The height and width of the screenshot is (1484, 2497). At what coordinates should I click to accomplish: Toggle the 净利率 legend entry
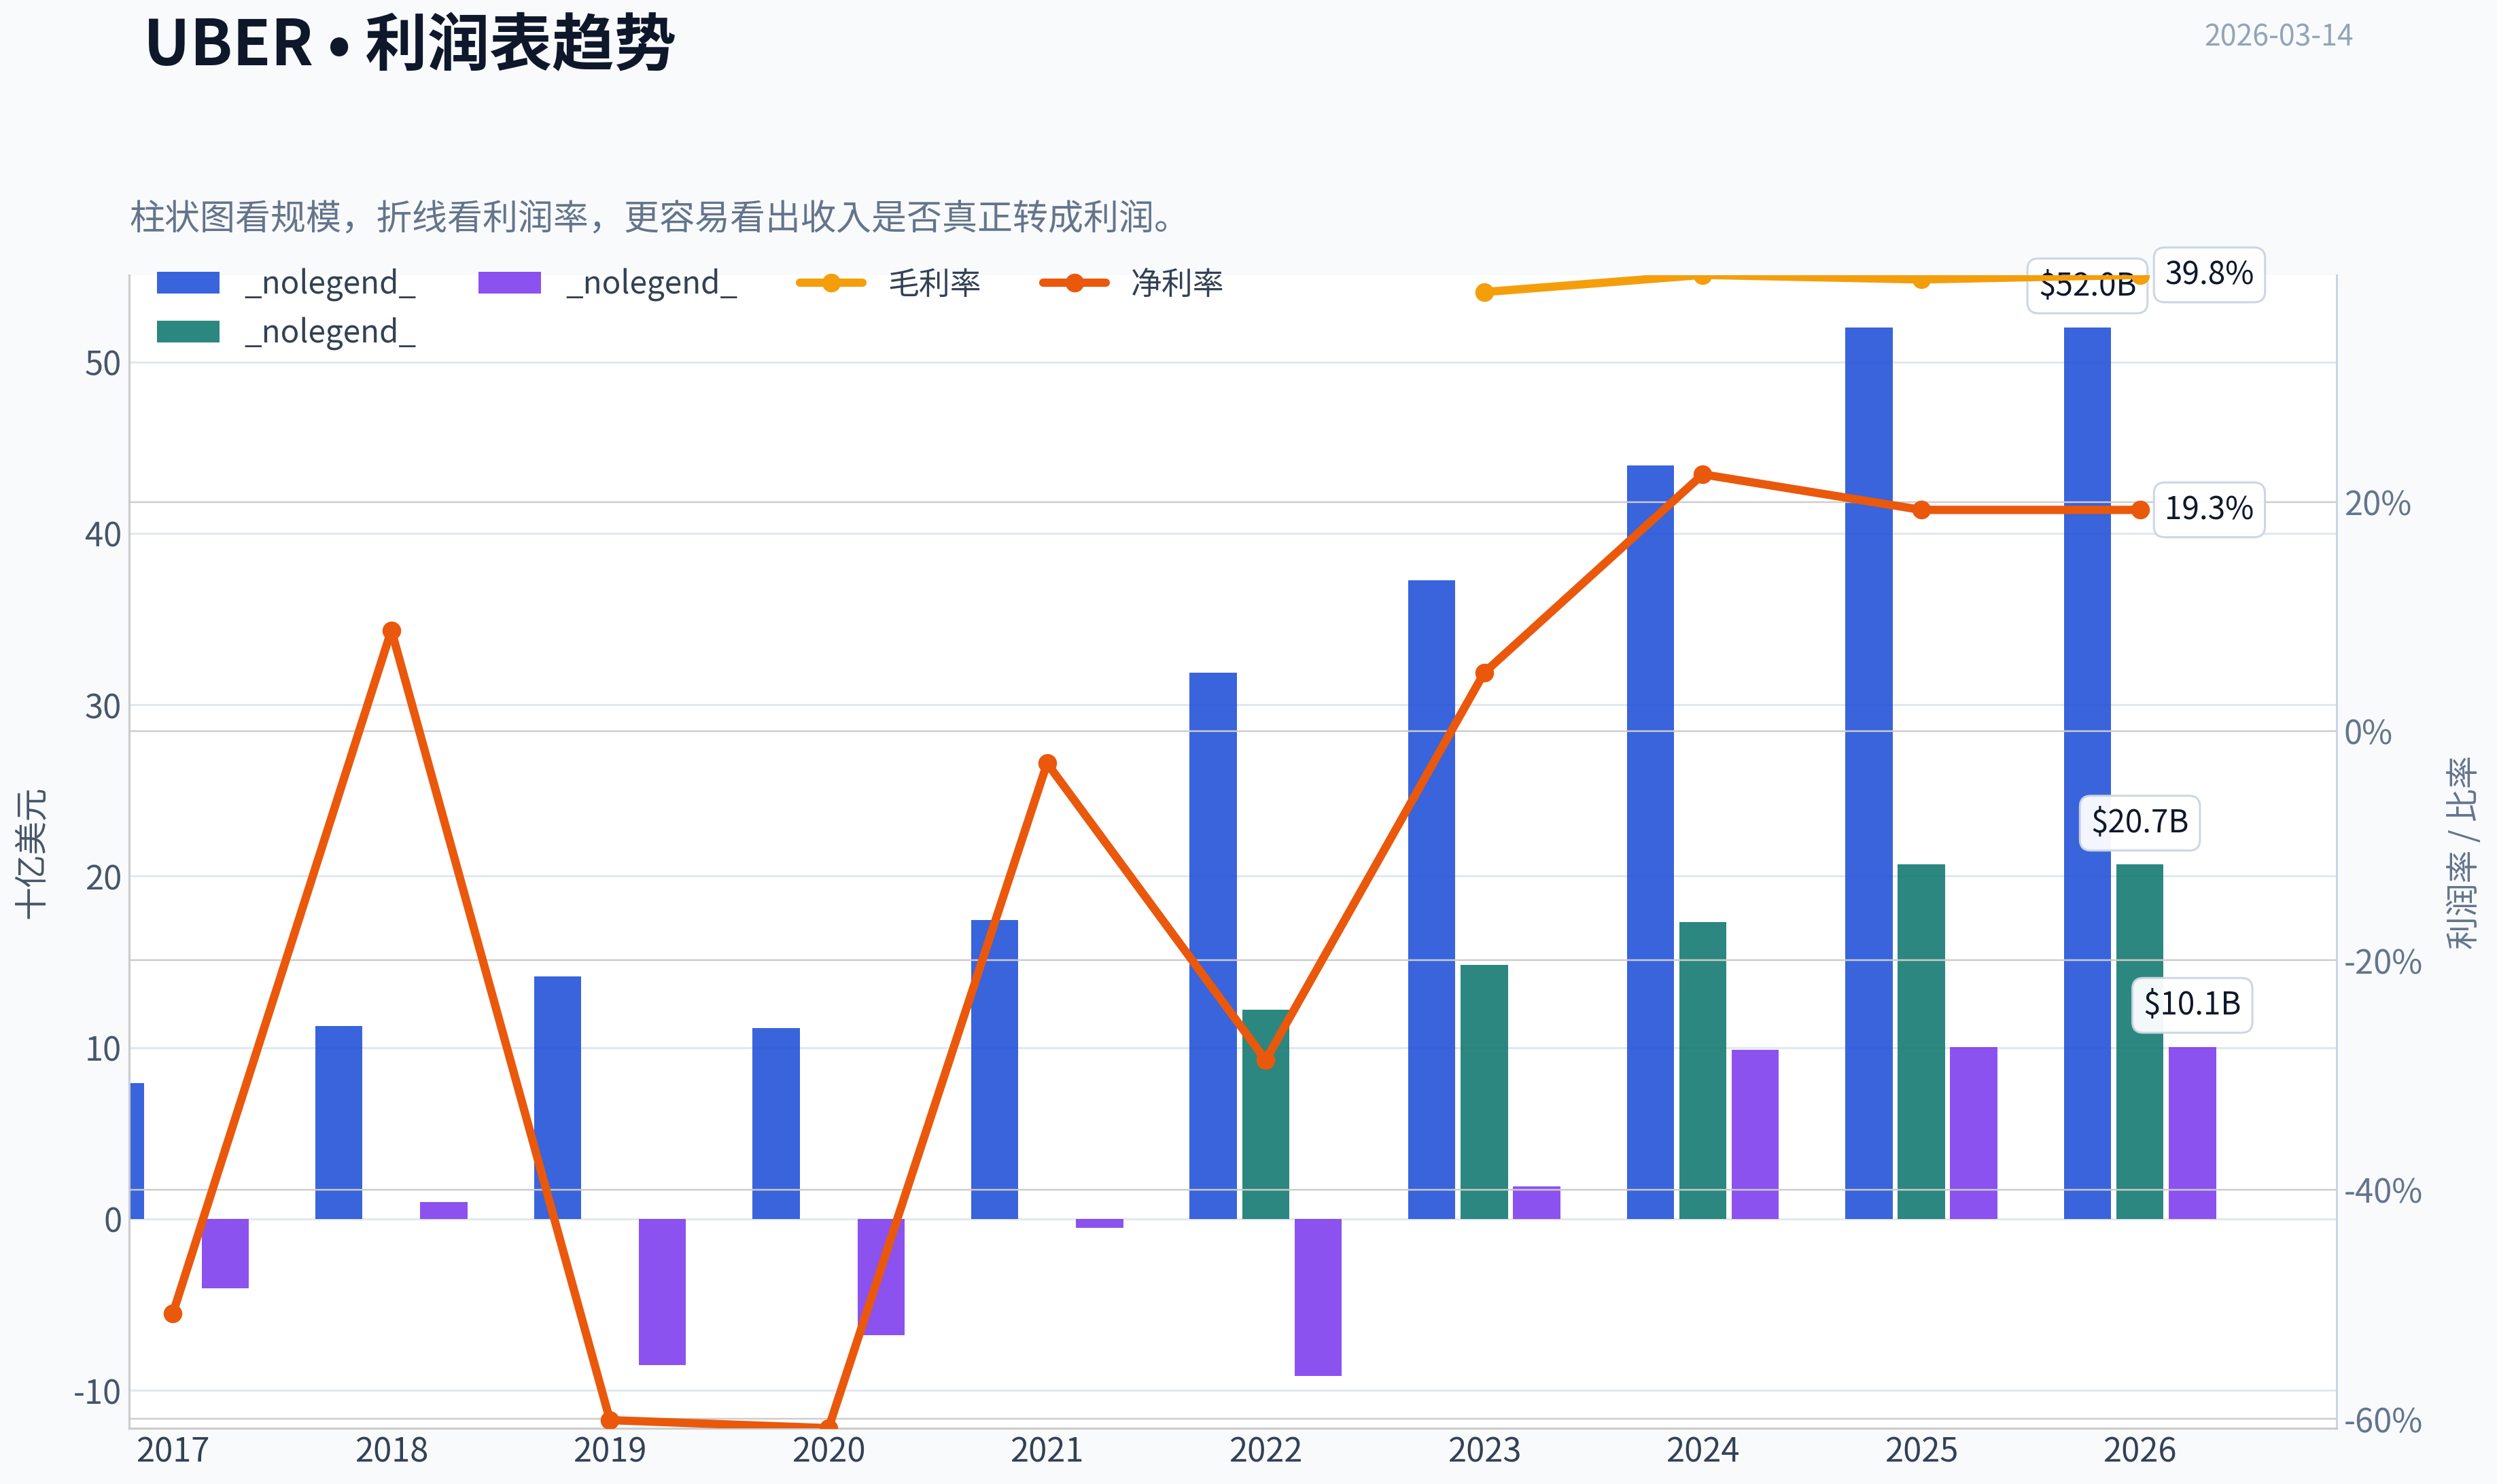pyautogui.click(x=1131, y=283)
